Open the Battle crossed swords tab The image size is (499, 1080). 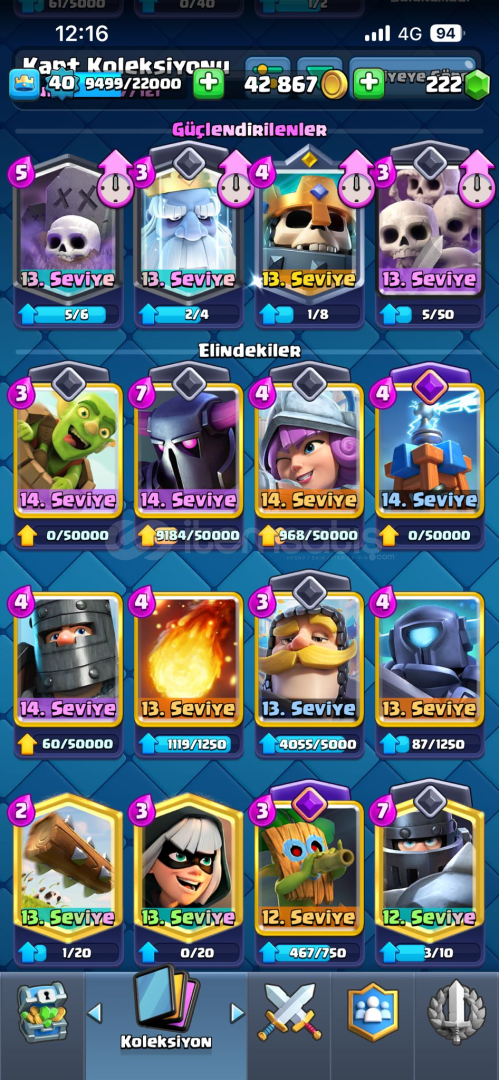click(x=289, y=1012)
